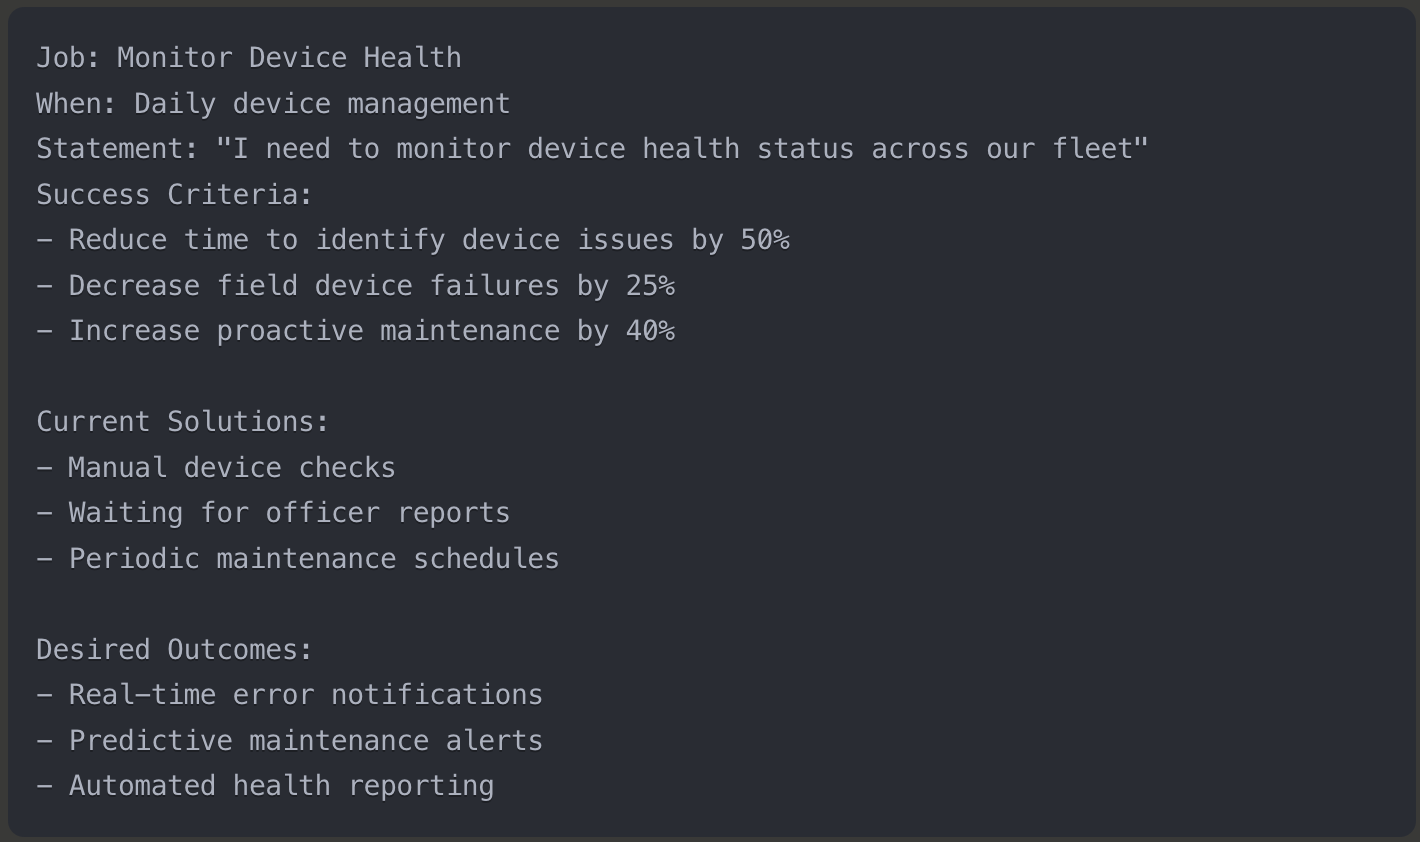Click the '50%' value in success criteria
Image resolution: width=1420 pixels, height=842 pixels.
click(765, 240)
